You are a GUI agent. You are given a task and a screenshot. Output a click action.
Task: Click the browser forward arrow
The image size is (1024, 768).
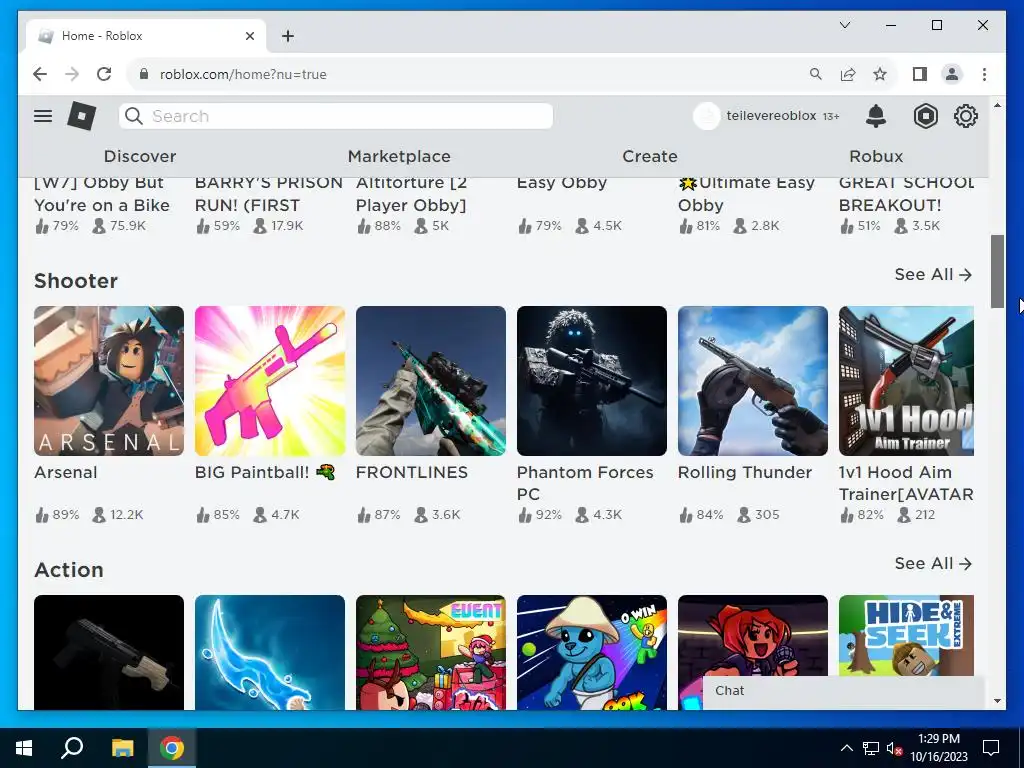pos(72,74)
